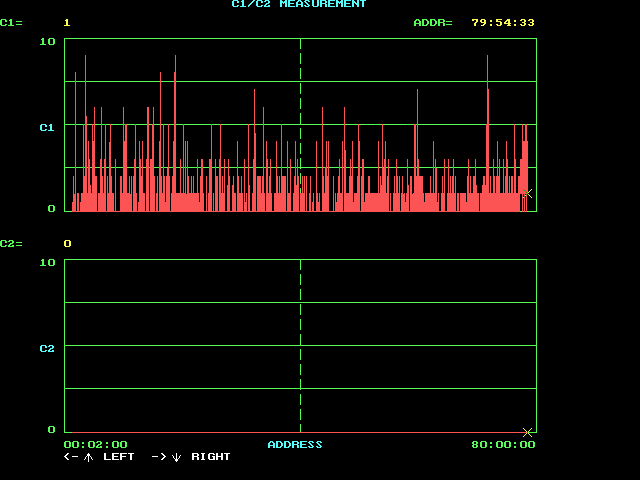Click the start address 00:02:00
640x480 pixels.
point(96,444)
